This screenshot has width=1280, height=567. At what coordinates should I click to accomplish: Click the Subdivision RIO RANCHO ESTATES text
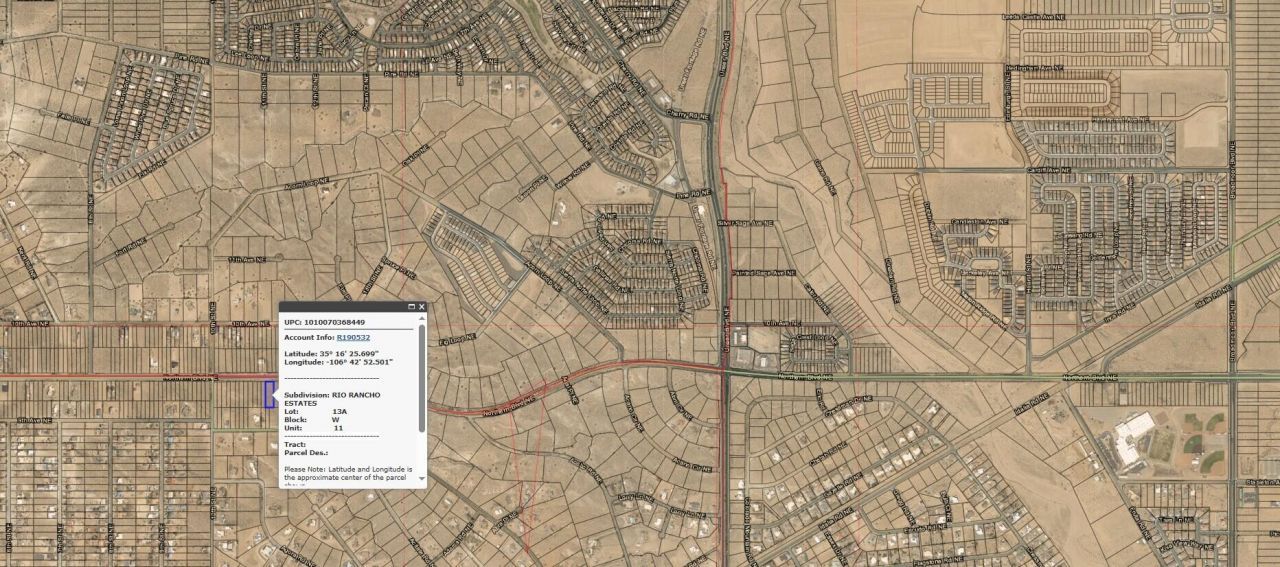(332, 399)
